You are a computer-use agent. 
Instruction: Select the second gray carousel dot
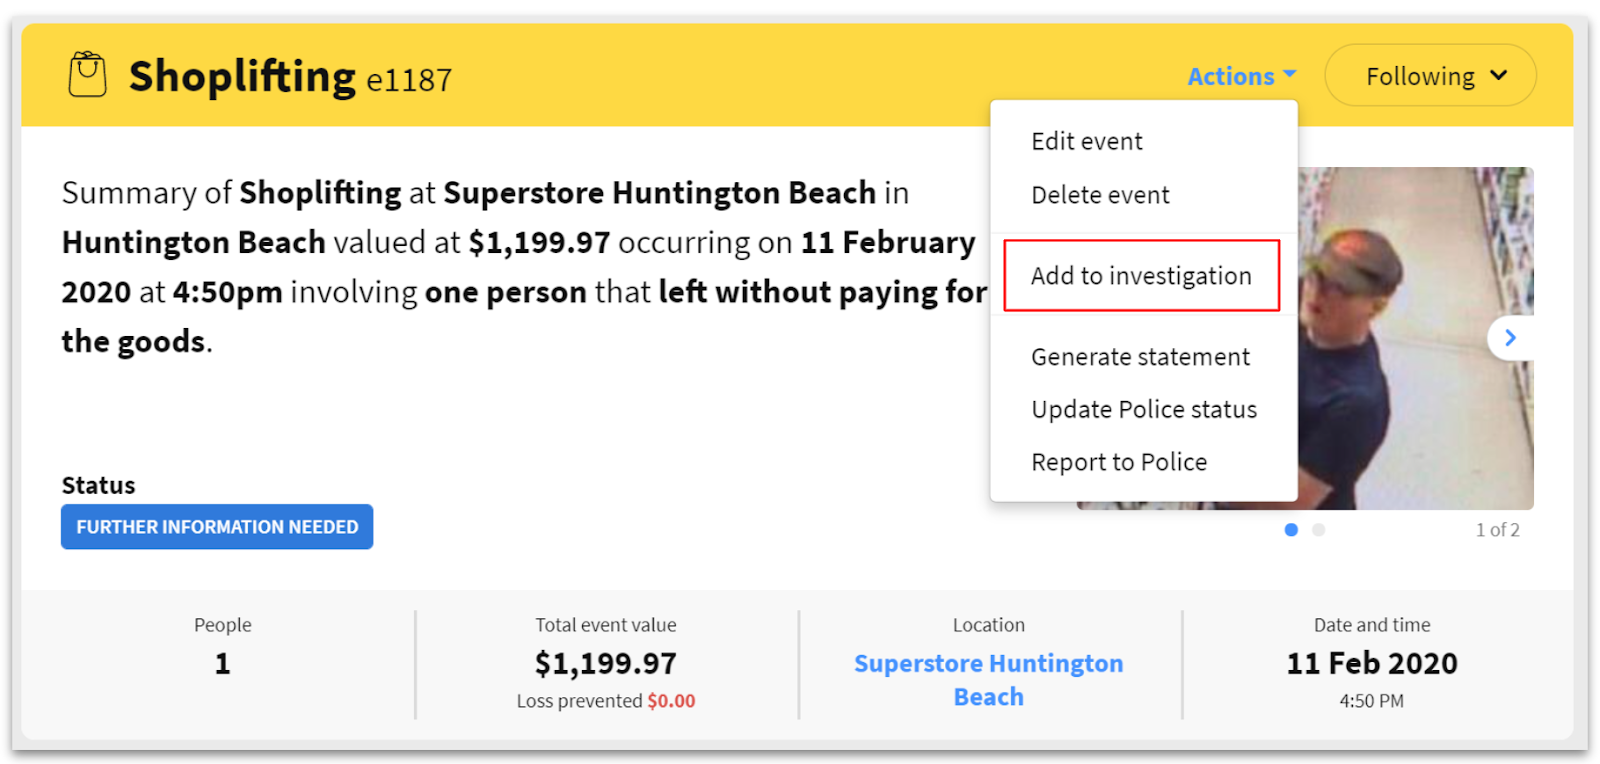click(1319, 530)
